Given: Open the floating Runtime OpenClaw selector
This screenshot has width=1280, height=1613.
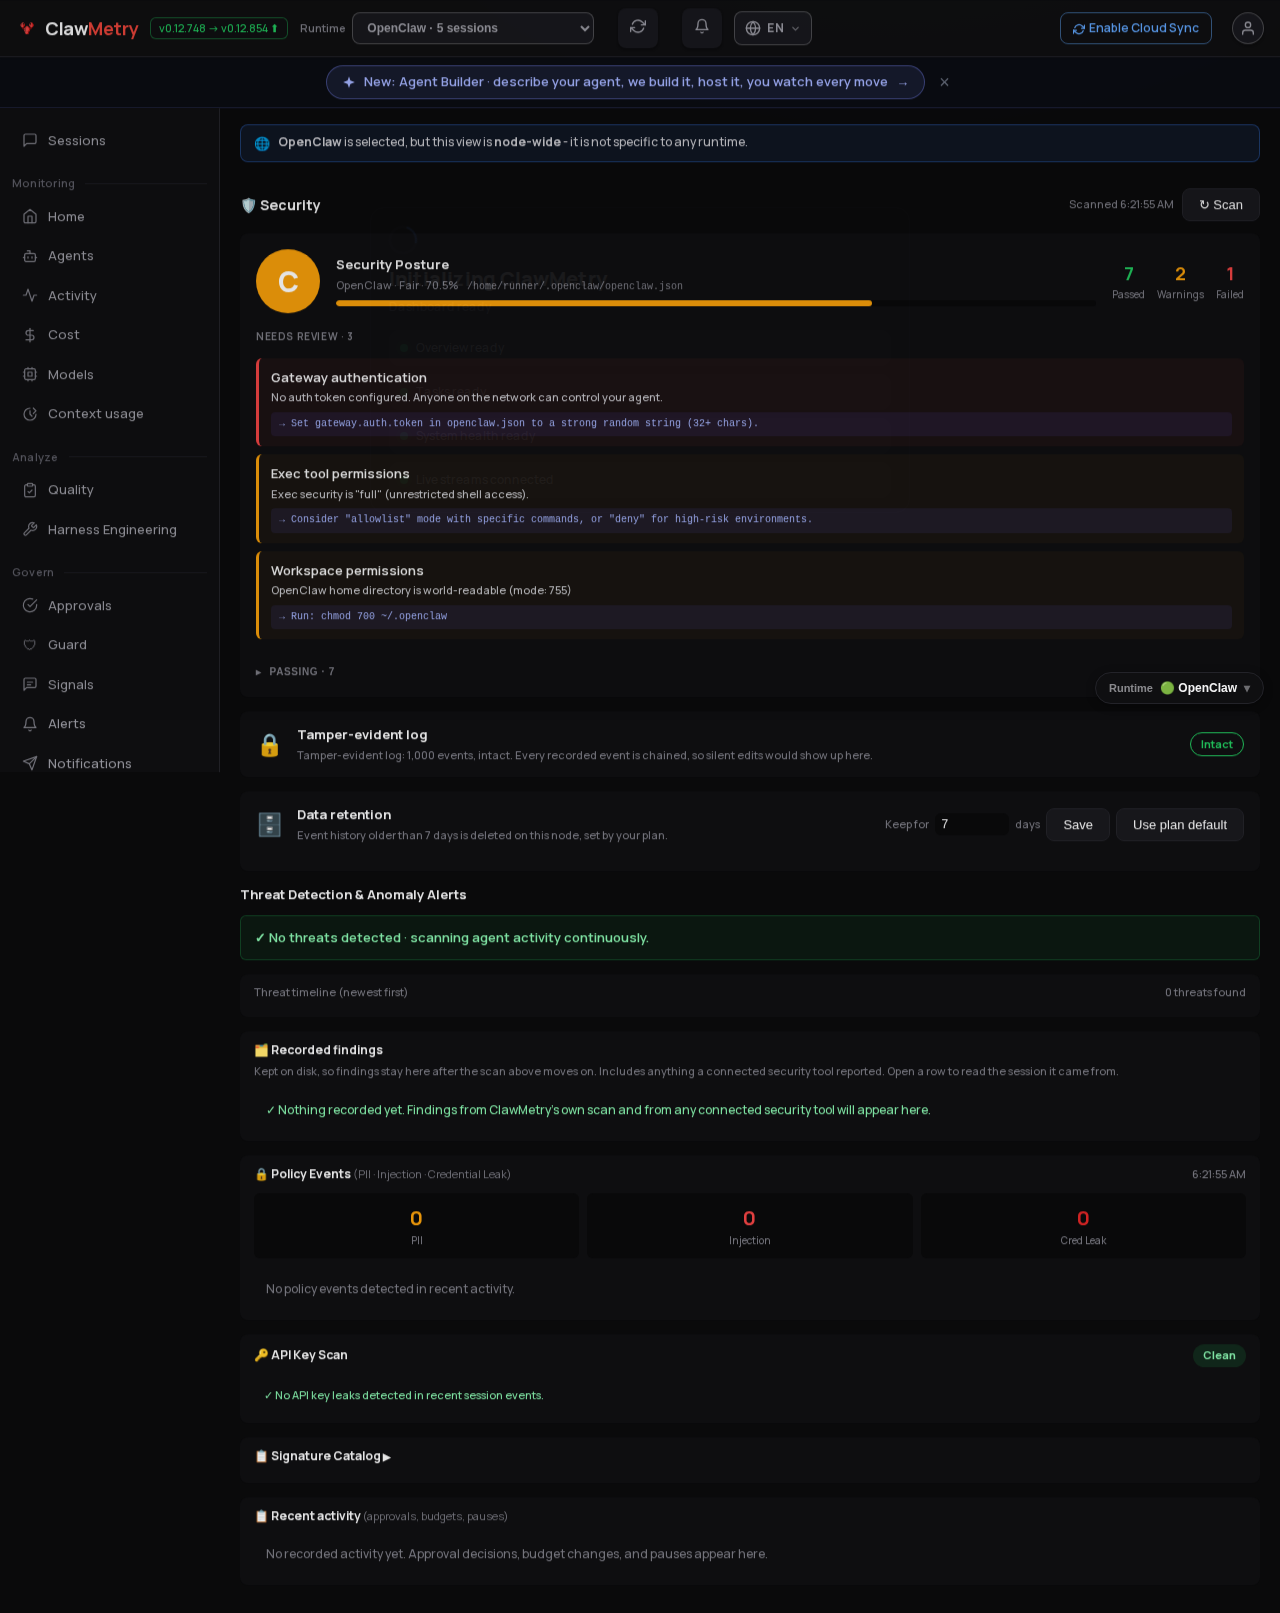Looking at the screenshot, I should point(1179,688).
